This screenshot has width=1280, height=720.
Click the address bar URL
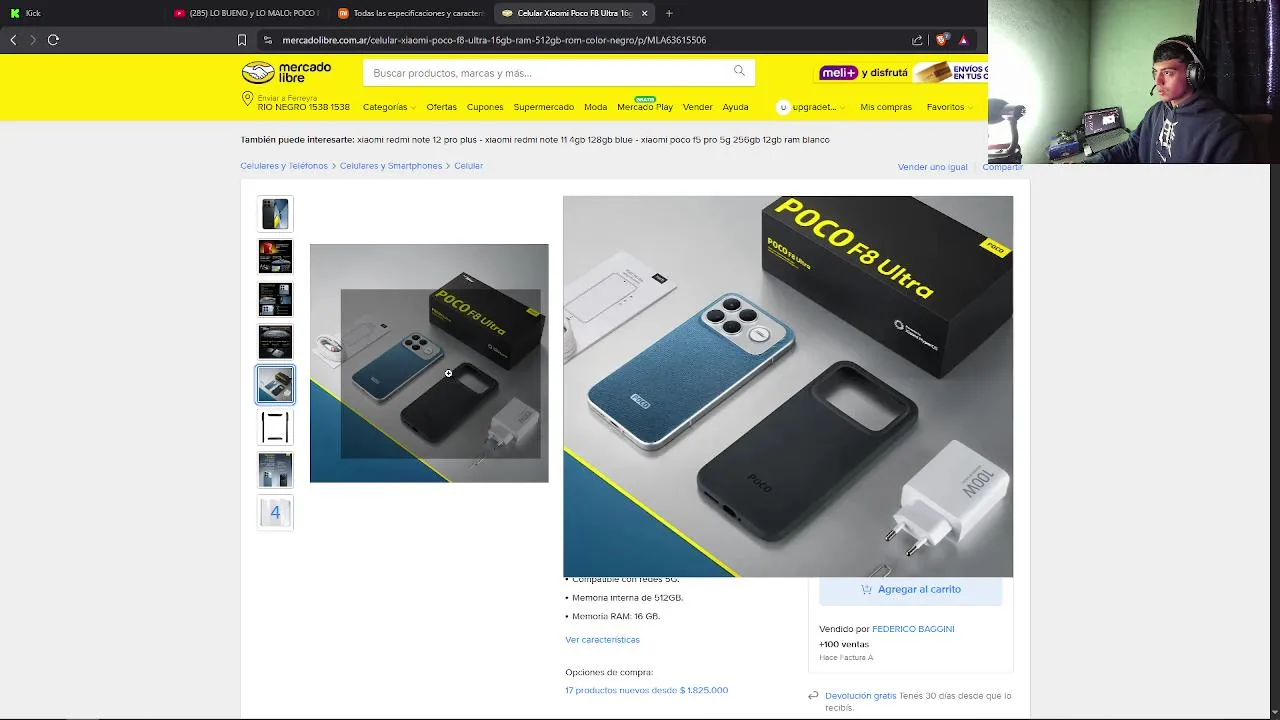[494, 40]
